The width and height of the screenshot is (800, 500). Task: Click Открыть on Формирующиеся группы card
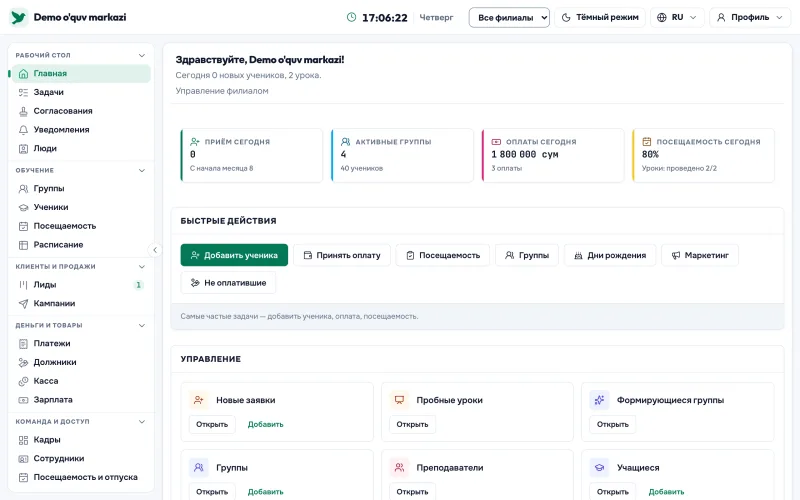click(612, 424)
